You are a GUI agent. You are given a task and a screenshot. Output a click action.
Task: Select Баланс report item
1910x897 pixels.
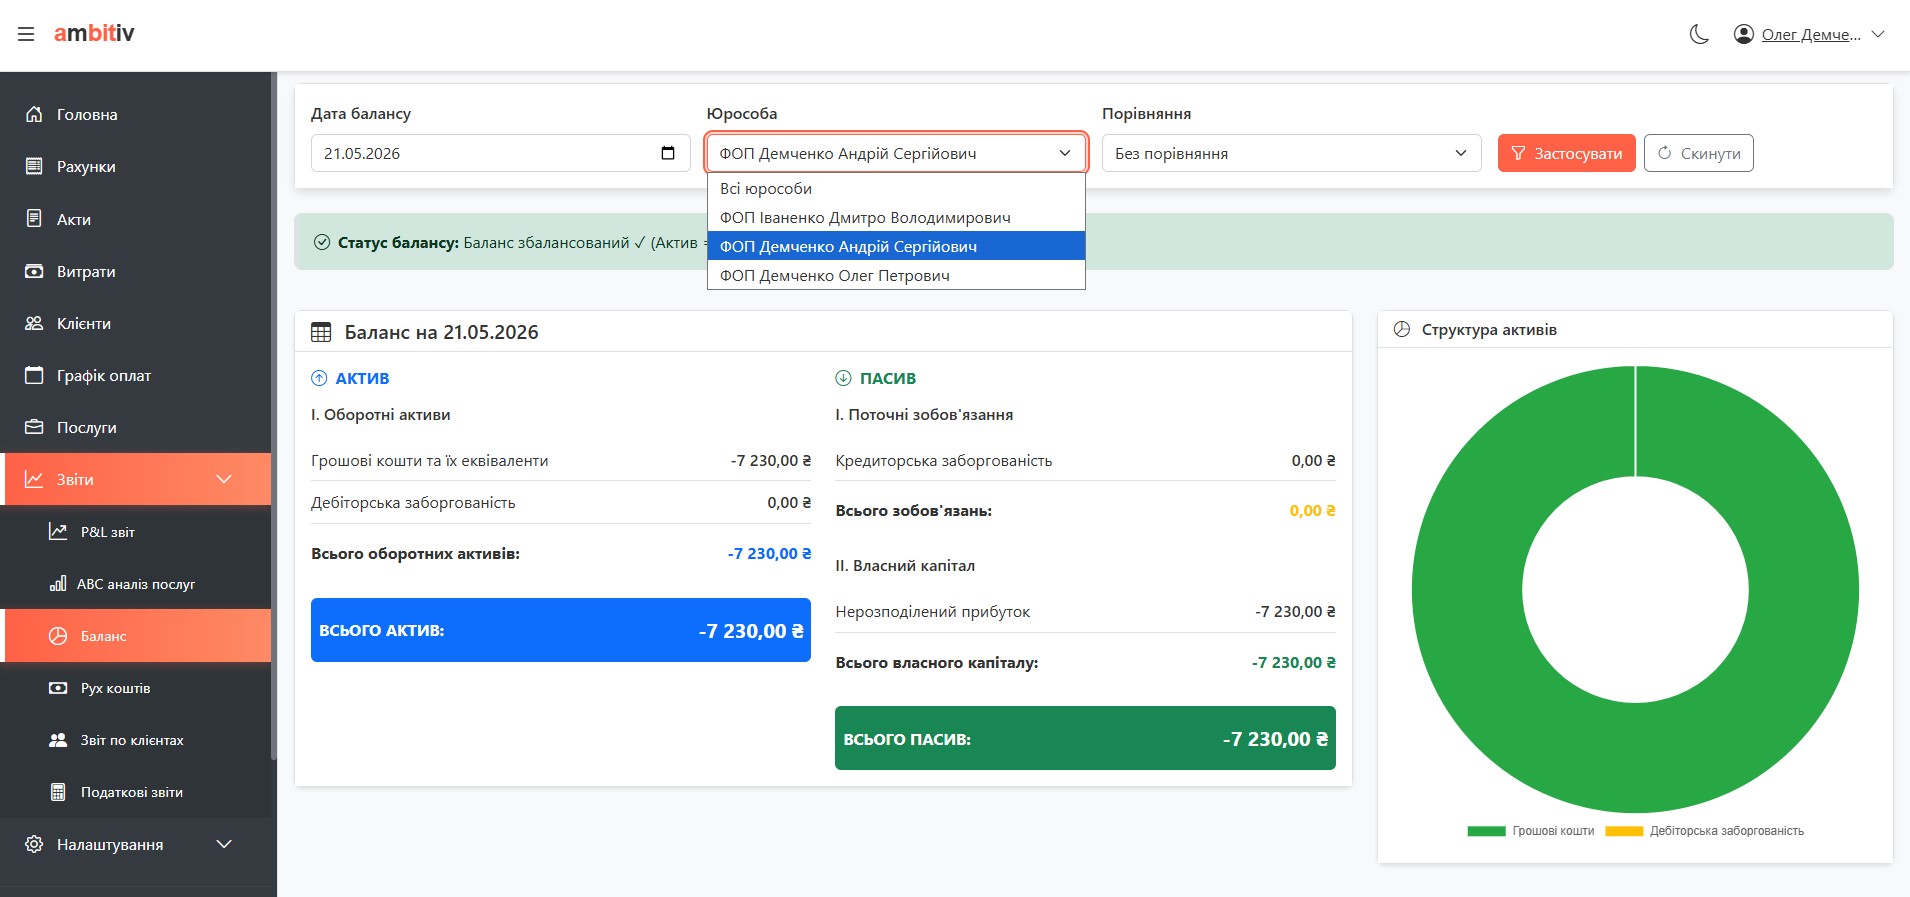pyautogui.click(x=136, y=636)
